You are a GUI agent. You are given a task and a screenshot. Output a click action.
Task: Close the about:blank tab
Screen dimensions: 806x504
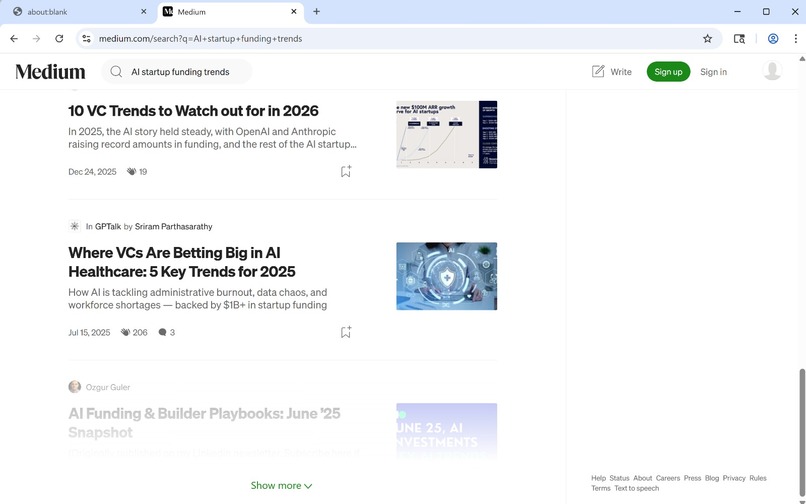coord(143,11)
